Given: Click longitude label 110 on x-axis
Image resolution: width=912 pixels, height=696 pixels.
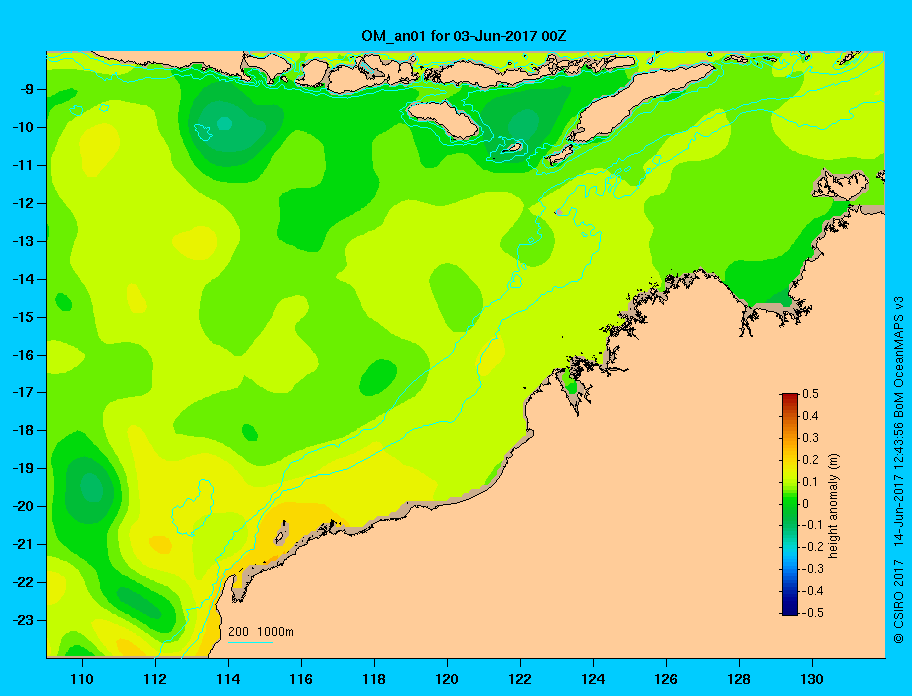Looking at the screenshot, I should coord(82,679).
